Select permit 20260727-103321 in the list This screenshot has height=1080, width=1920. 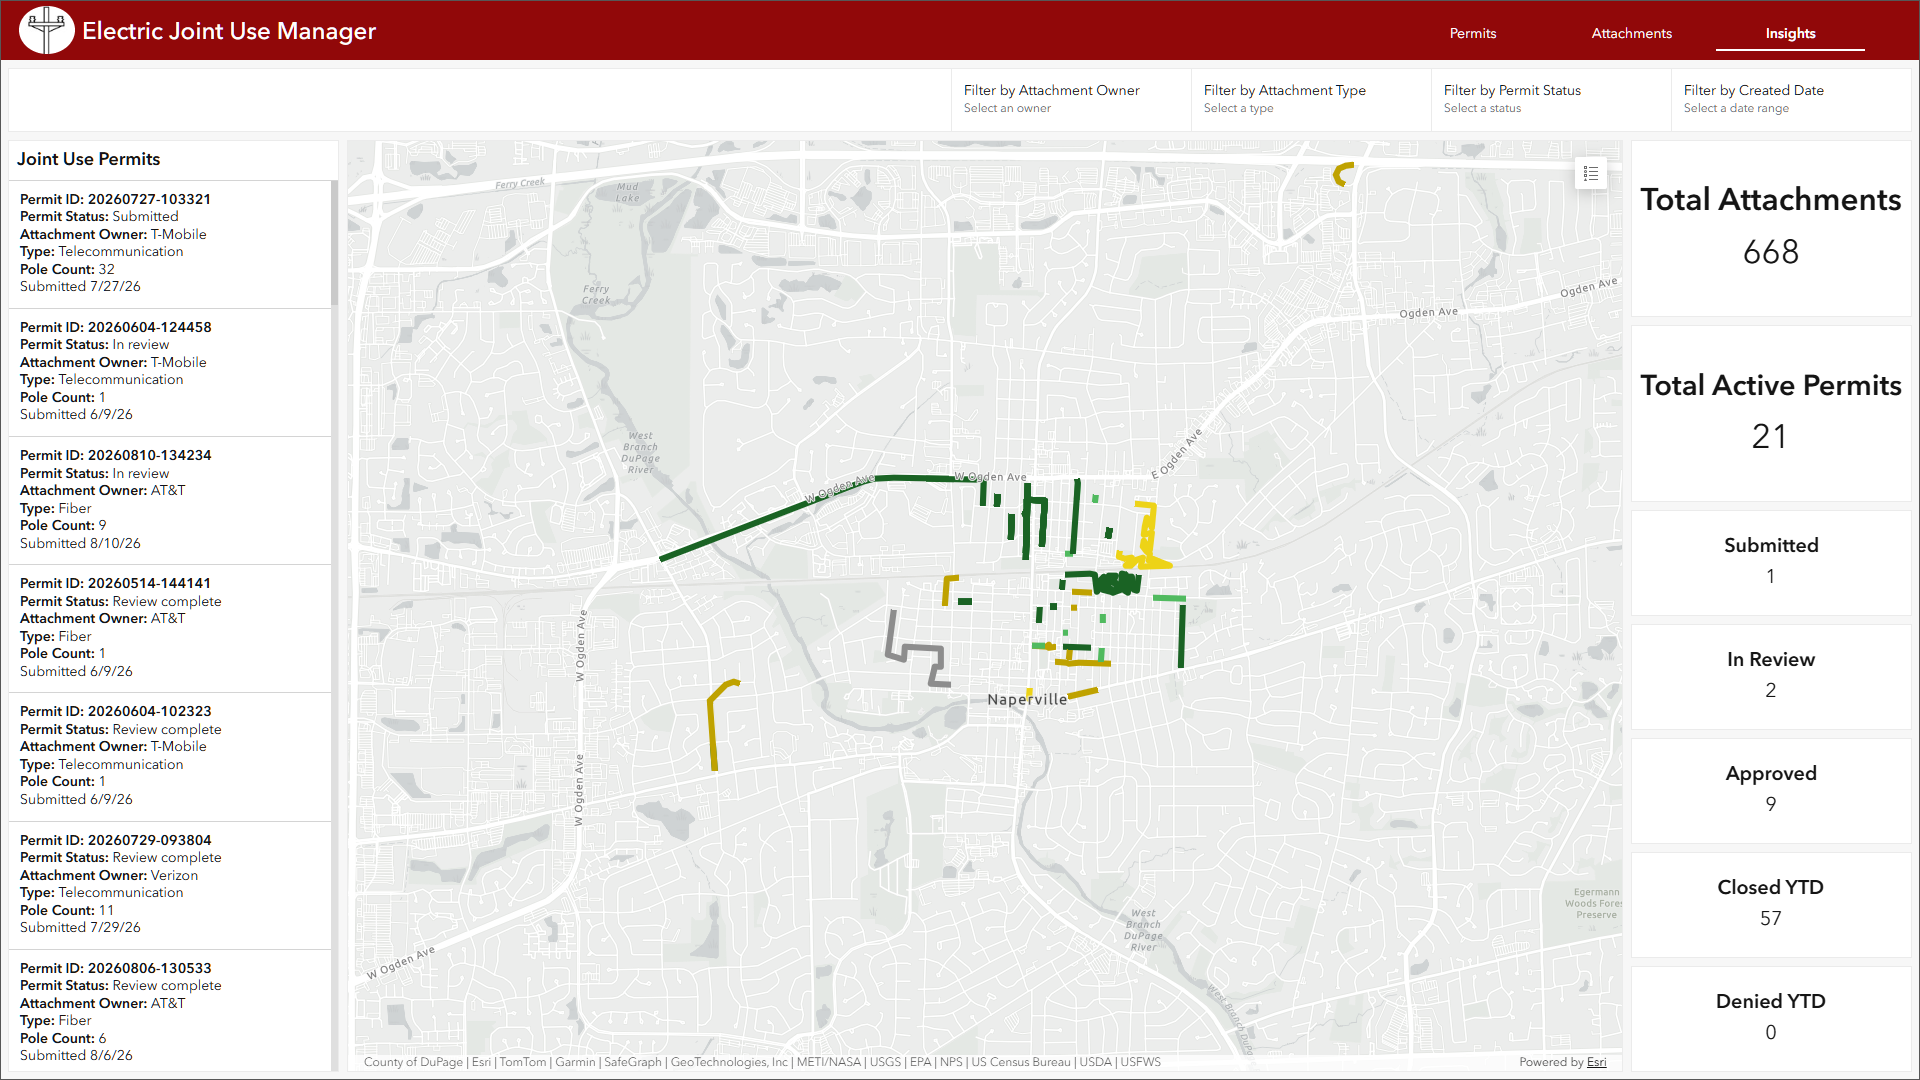point(170,243)
